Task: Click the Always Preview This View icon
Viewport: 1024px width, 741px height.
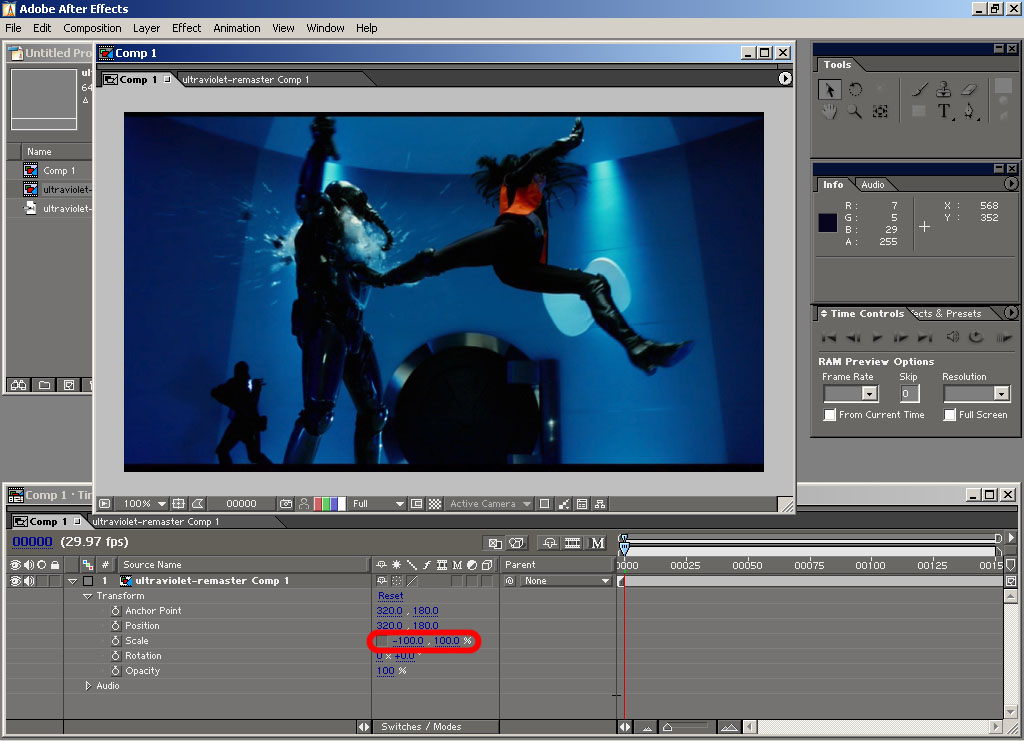Action: click(x=104, y=504)
